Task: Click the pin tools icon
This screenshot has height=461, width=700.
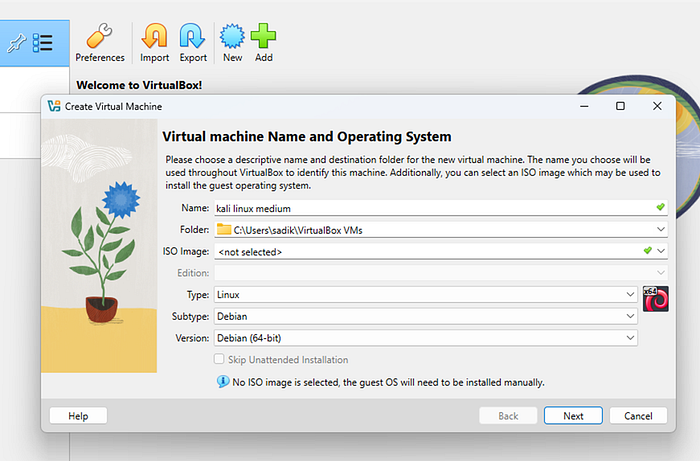Action: [17, 43]
